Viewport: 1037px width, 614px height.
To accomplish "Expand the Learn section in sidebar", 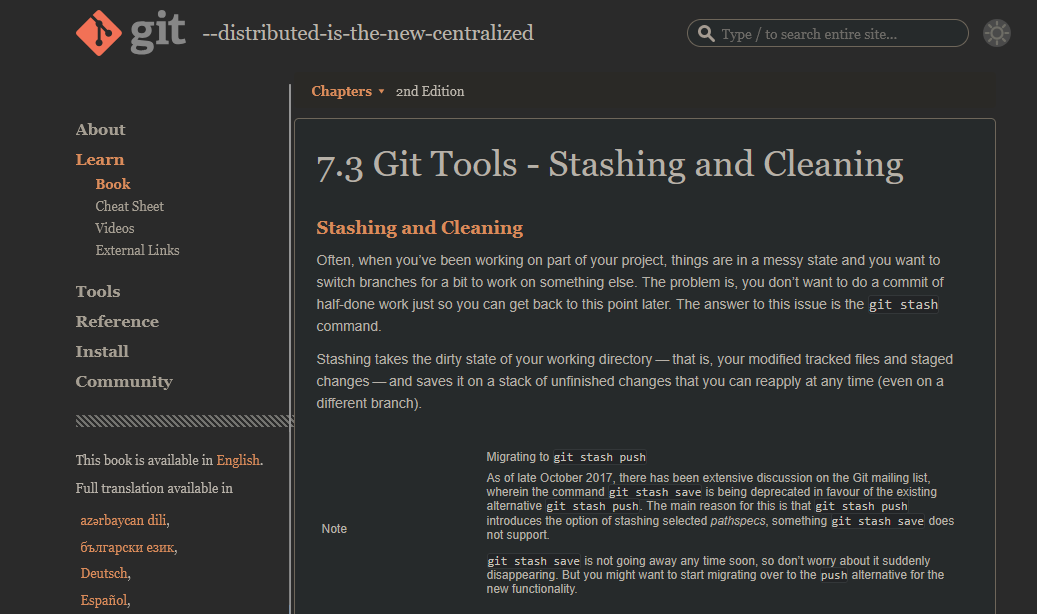I will tap(99, 159).
